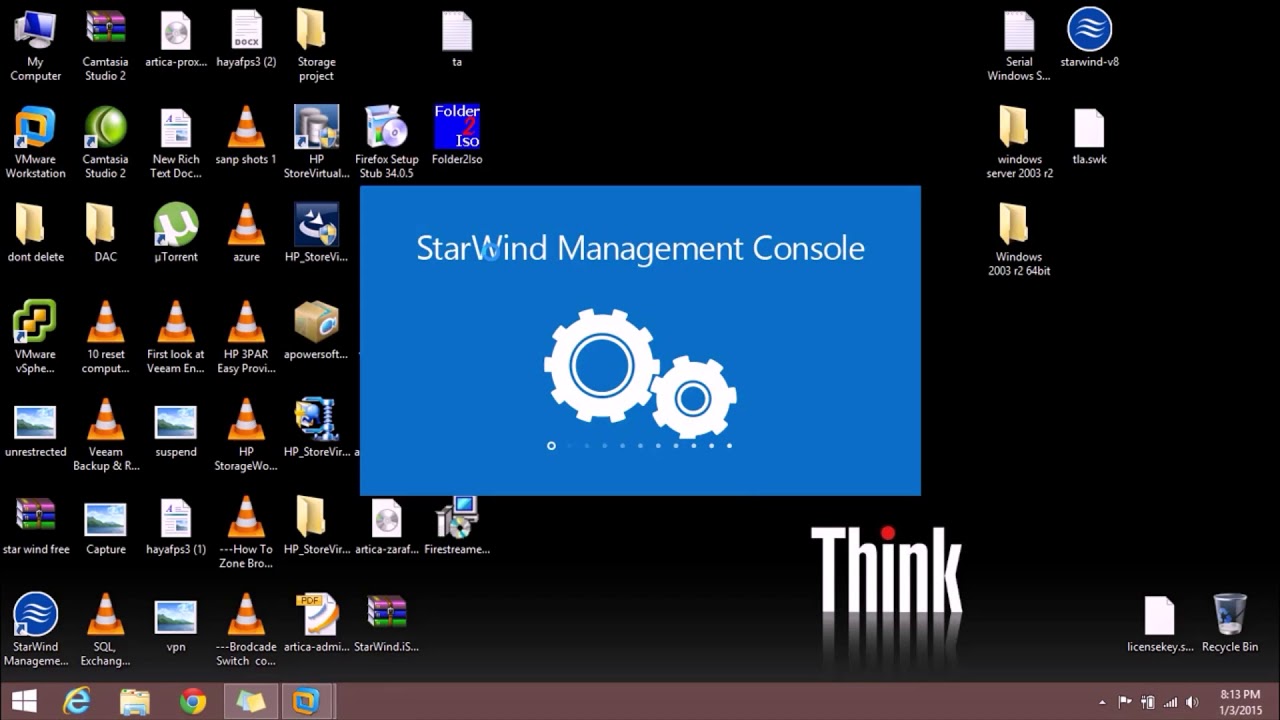Open the volume speaker tray icon
Screen dimensions: 1280x720
[1192, 702]
